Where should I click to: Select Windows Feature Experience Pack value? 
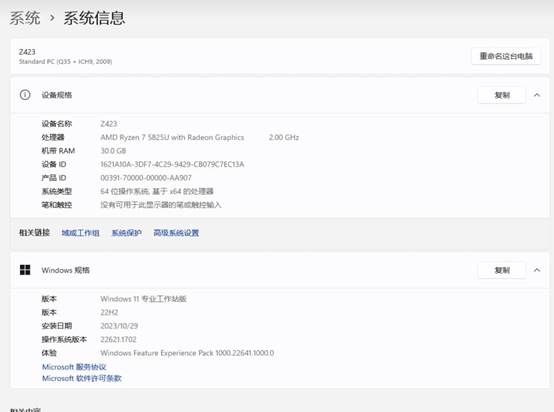coord(187,353)
